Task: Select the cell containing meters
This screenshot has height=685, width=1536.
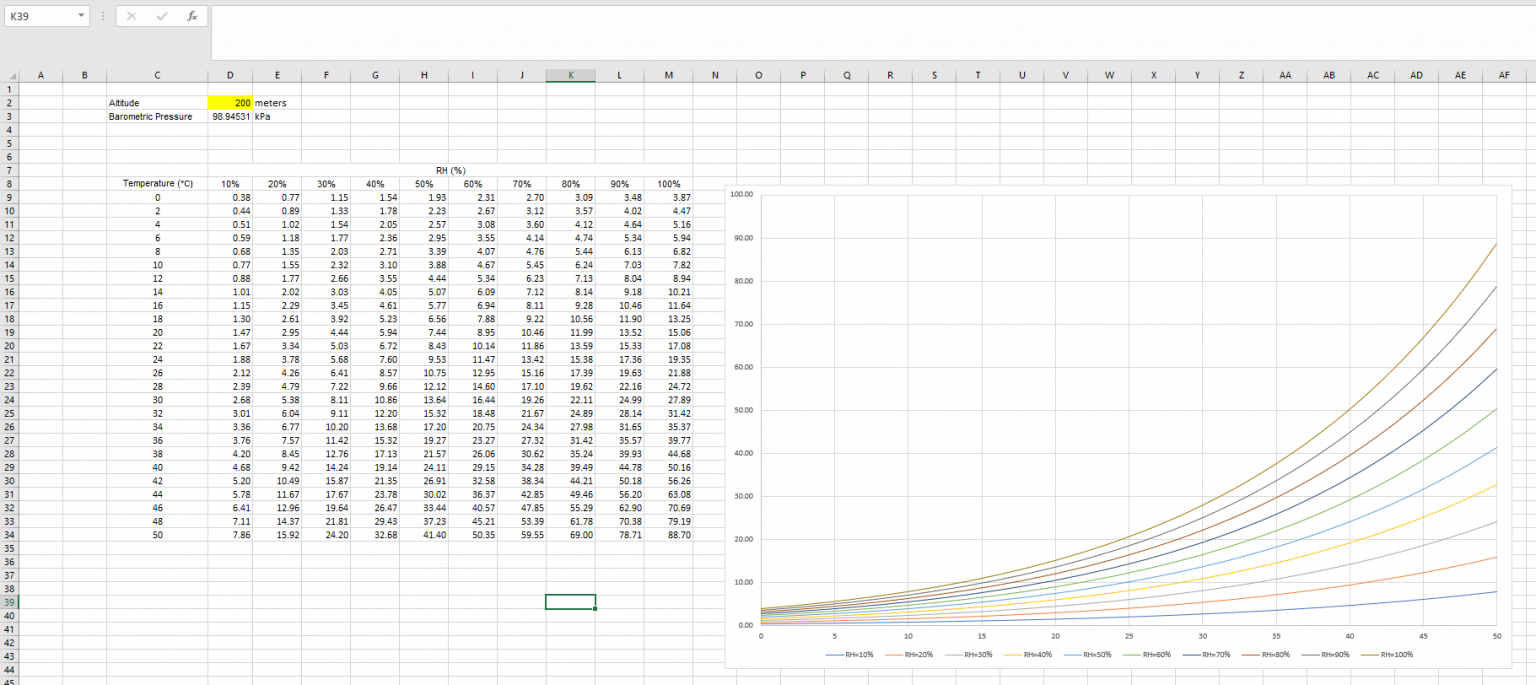Action: coord(277,102)
